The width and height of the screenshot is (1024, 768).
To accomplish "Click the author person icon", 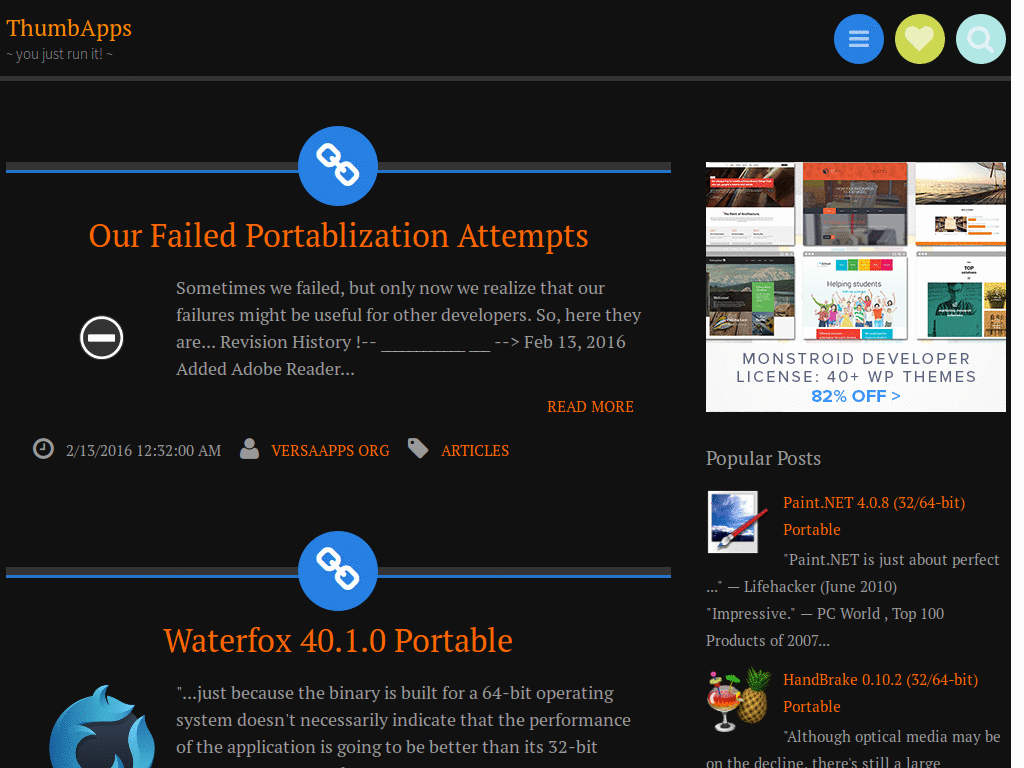I will pos(249,449).
